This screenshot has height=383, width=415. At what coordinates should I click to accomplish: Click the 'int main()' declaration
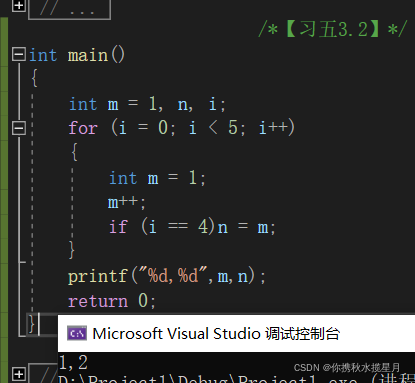(x=77, y=55)
